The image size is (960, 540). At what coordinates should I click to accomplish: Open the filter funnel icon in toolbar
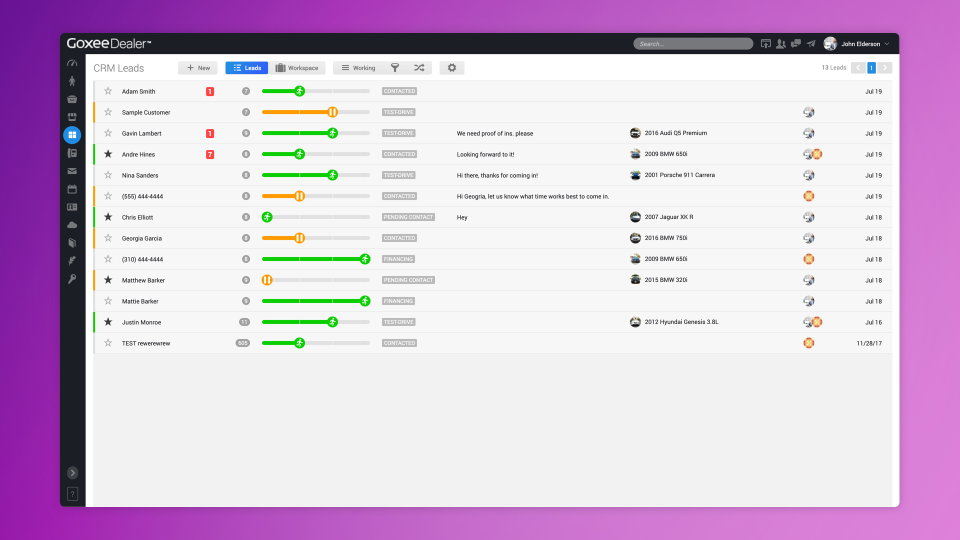click(x=395, y=68)
